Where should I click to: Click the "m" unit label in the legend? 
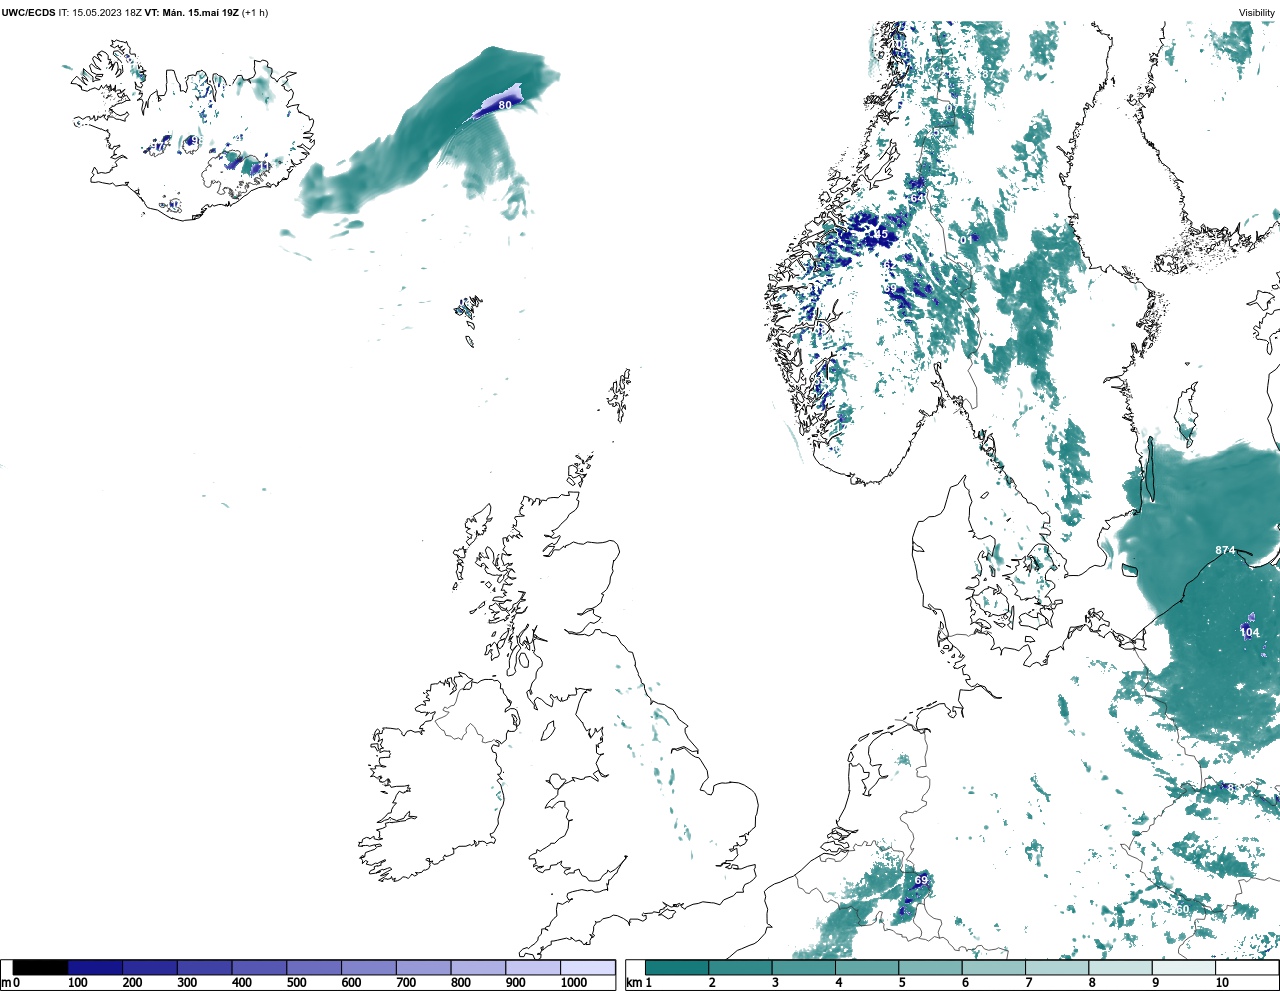click(x=6, y=983)
